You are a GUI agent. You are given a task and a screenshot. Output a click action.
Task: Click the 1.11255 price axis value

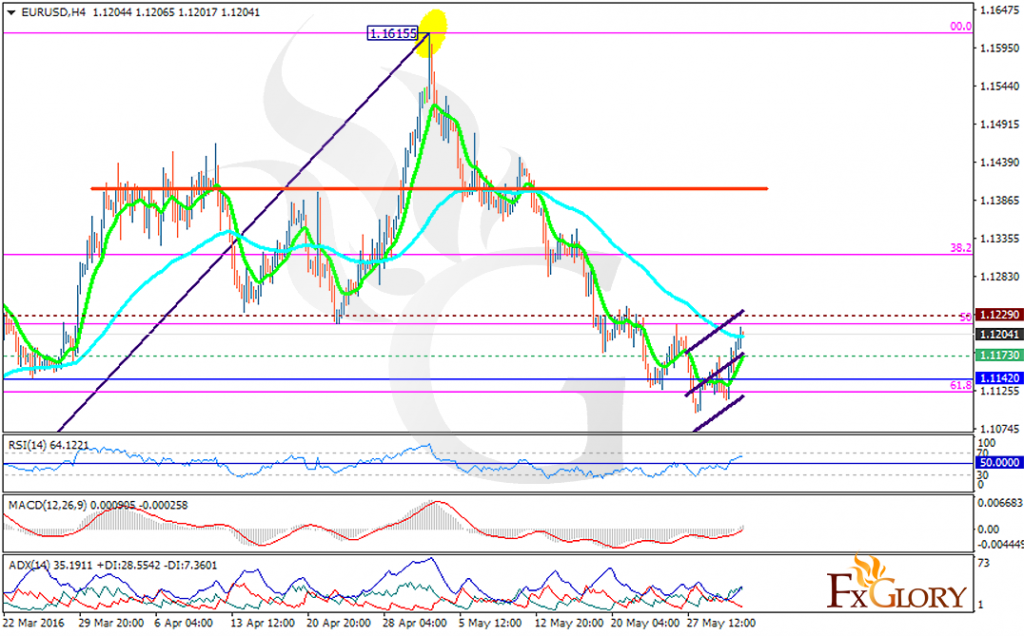pyautogui.click(x=1000, y=390)
